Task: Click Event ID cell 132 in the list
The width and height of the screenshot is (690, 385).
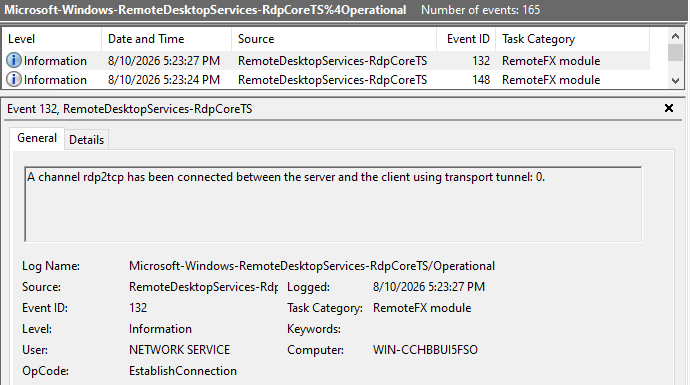Action: pyautogui.click(x=481, y=61)
